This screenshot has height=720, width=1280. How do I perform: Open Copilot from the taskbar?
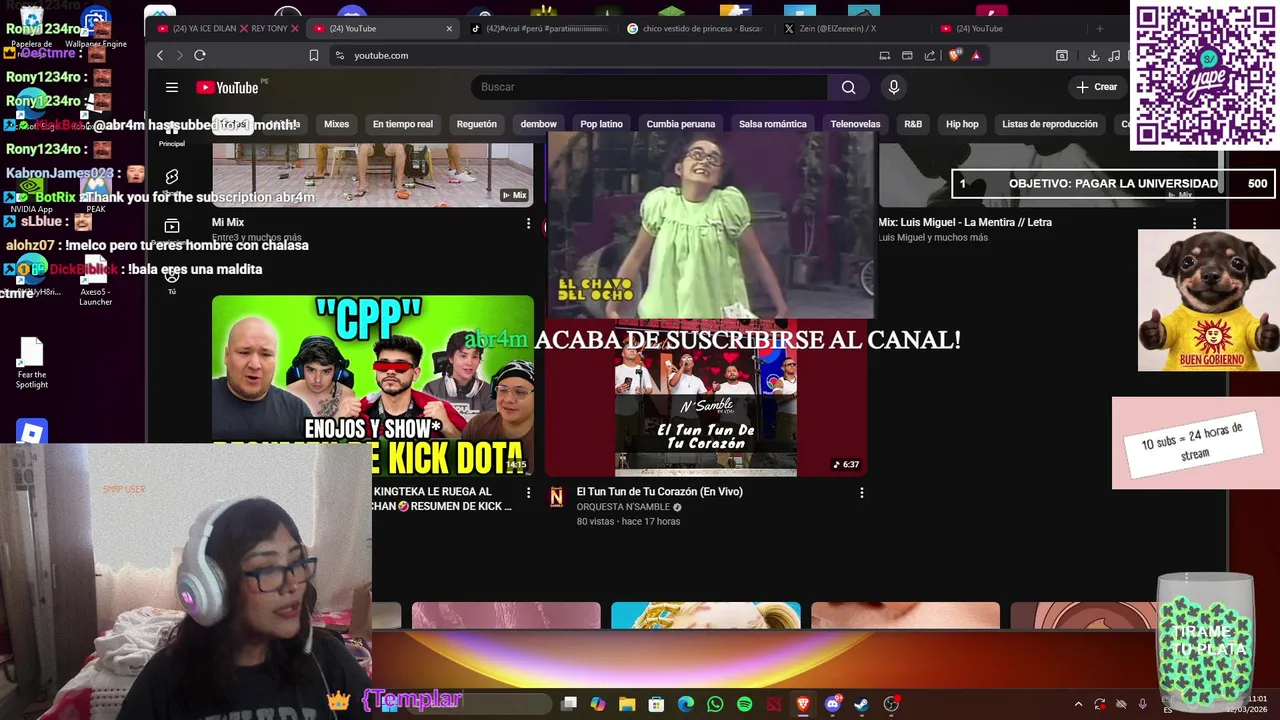(598, 704)
